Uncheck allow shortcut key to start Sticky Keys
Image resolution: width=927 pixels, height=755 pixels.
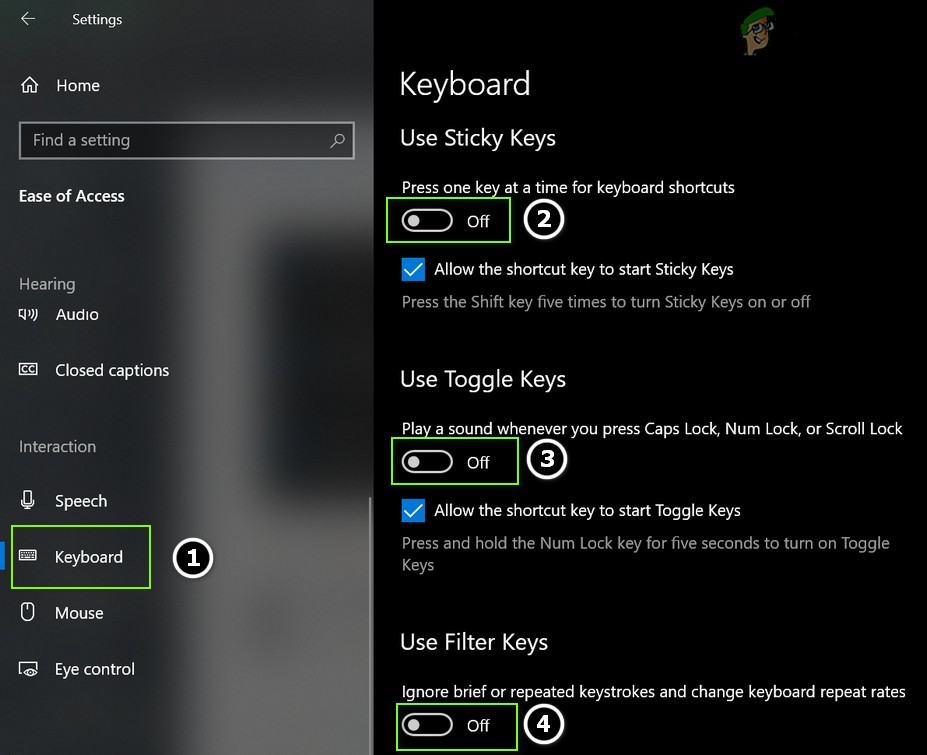pos(413,269)
